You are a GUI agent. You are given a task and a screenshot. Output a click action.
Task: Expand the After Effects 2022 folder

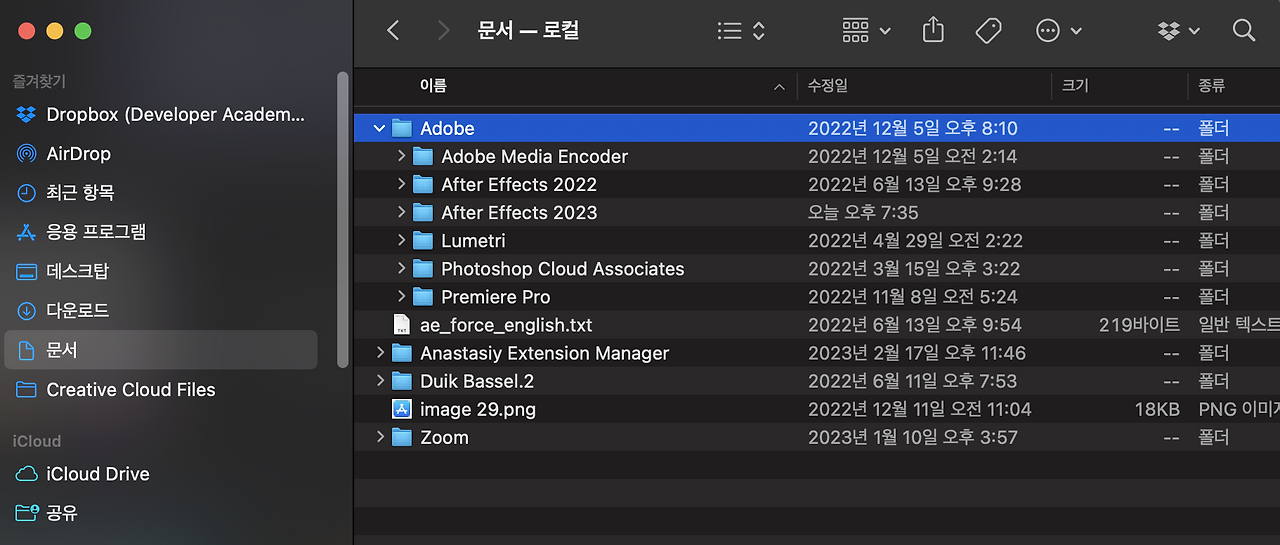tap(401, 184)
